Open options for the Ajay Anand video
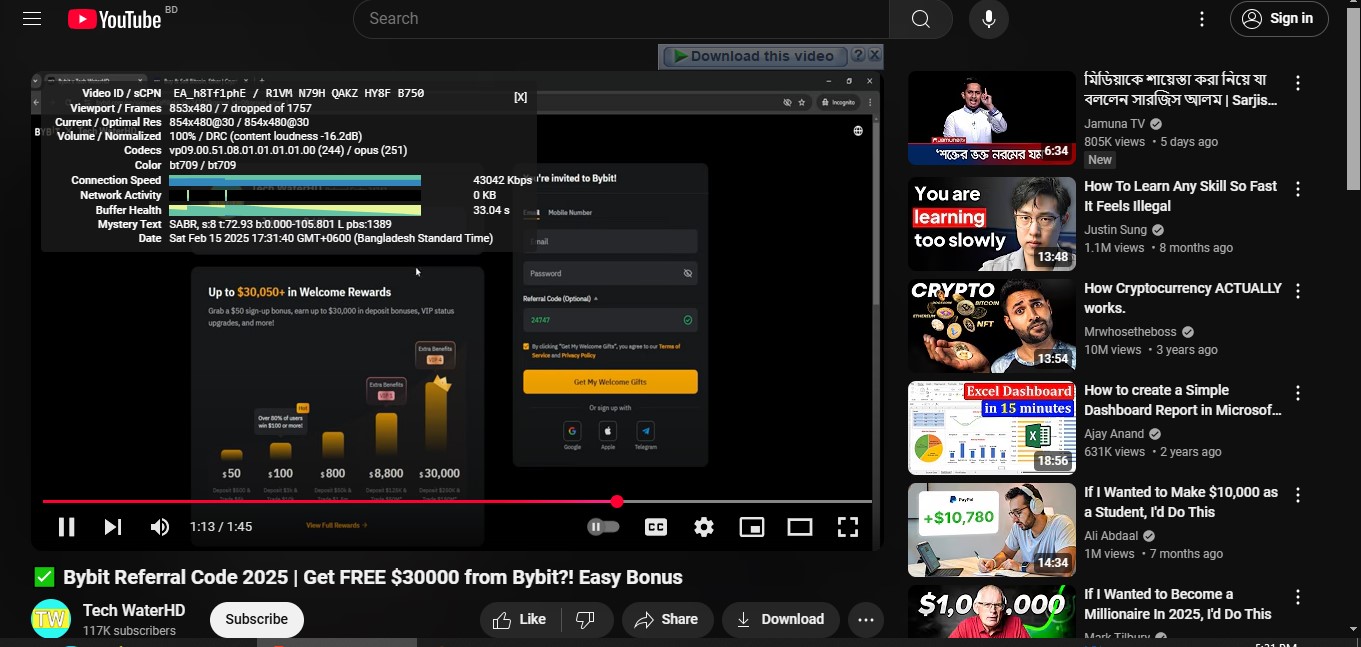1361x647 pixels. (1298, 393)
